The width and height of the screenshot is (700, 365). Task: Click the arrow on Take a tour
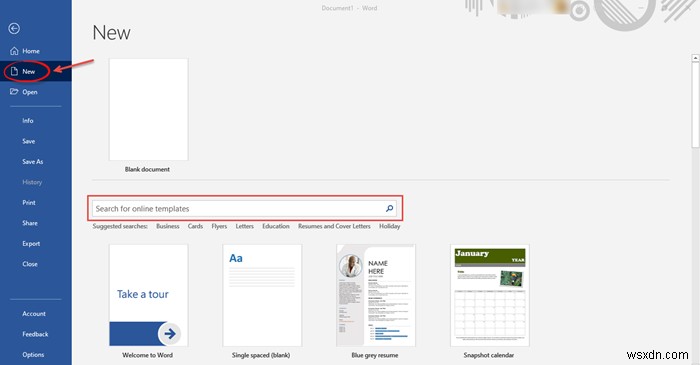tap(170, 333)
